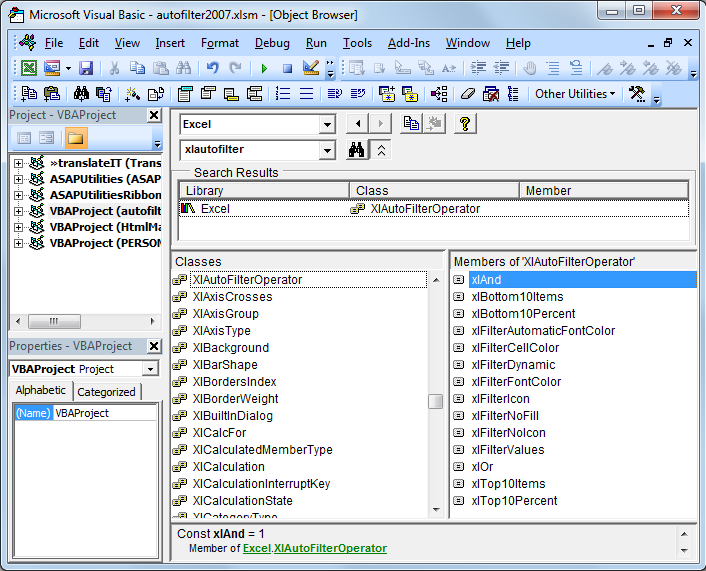Click the View Definition icon in Object Browser
Viewport: 706px width, 571px height.
coord(434,123)
